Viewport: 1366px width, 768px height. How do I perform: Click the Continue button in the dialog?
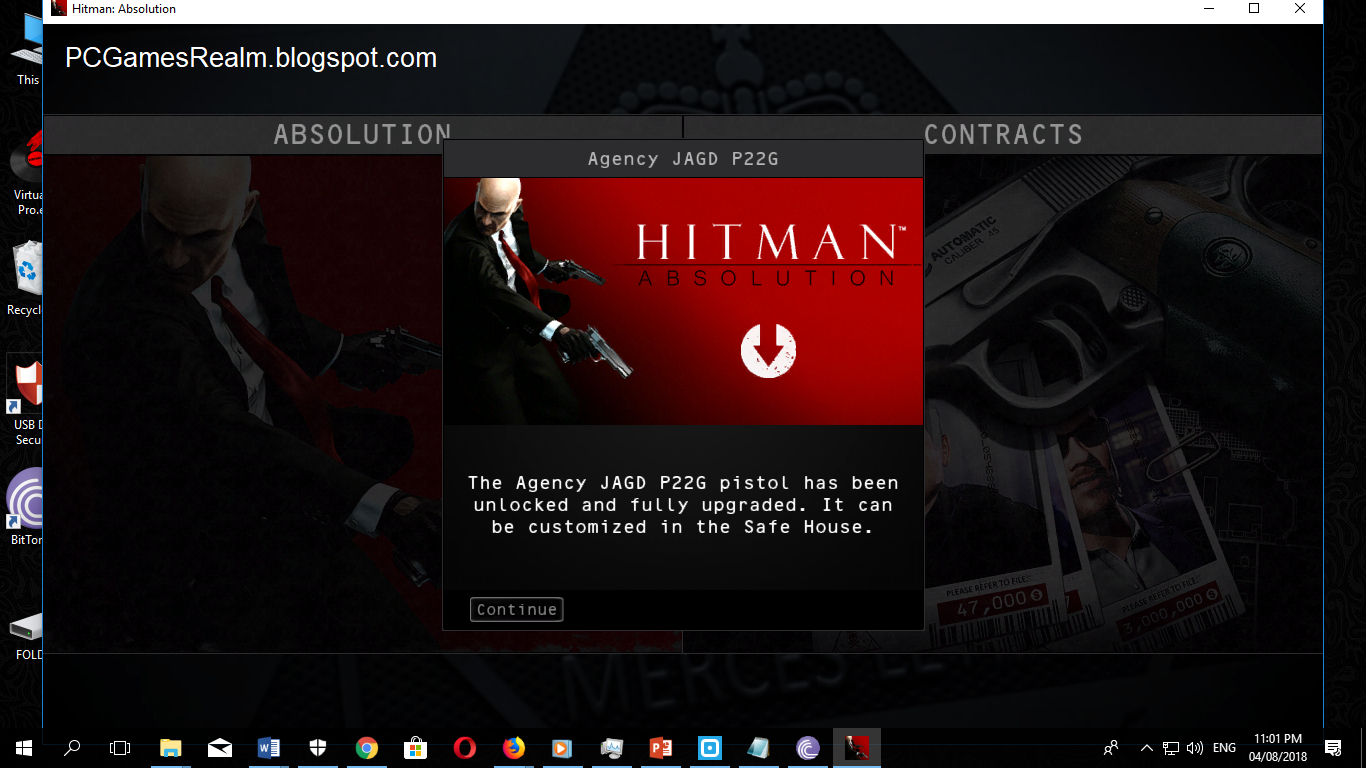(x=516, y=610)
